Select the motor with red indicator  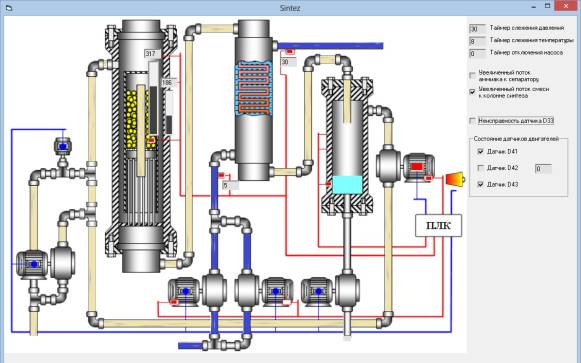tap(418, 168)
